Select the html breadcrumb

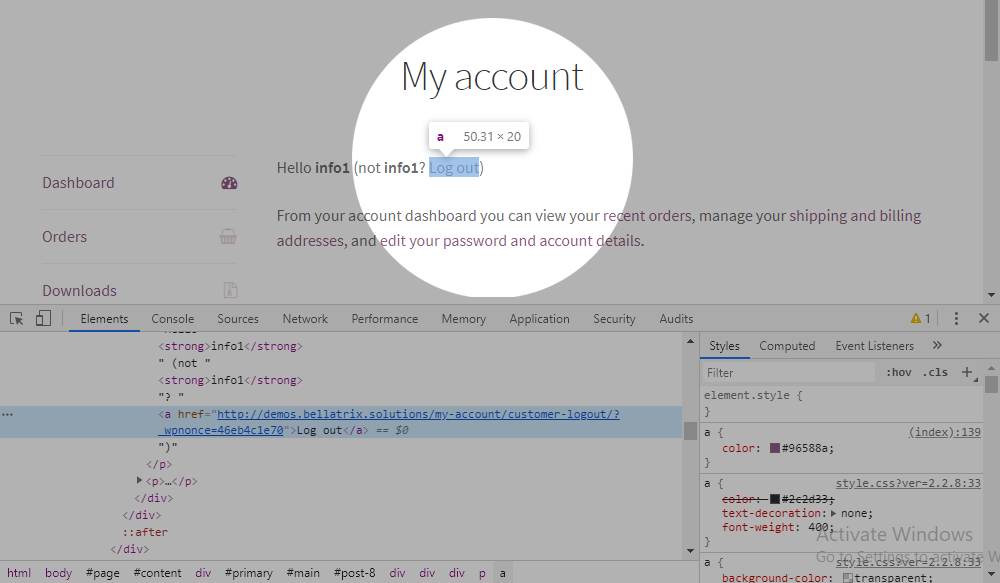(18, 573)
